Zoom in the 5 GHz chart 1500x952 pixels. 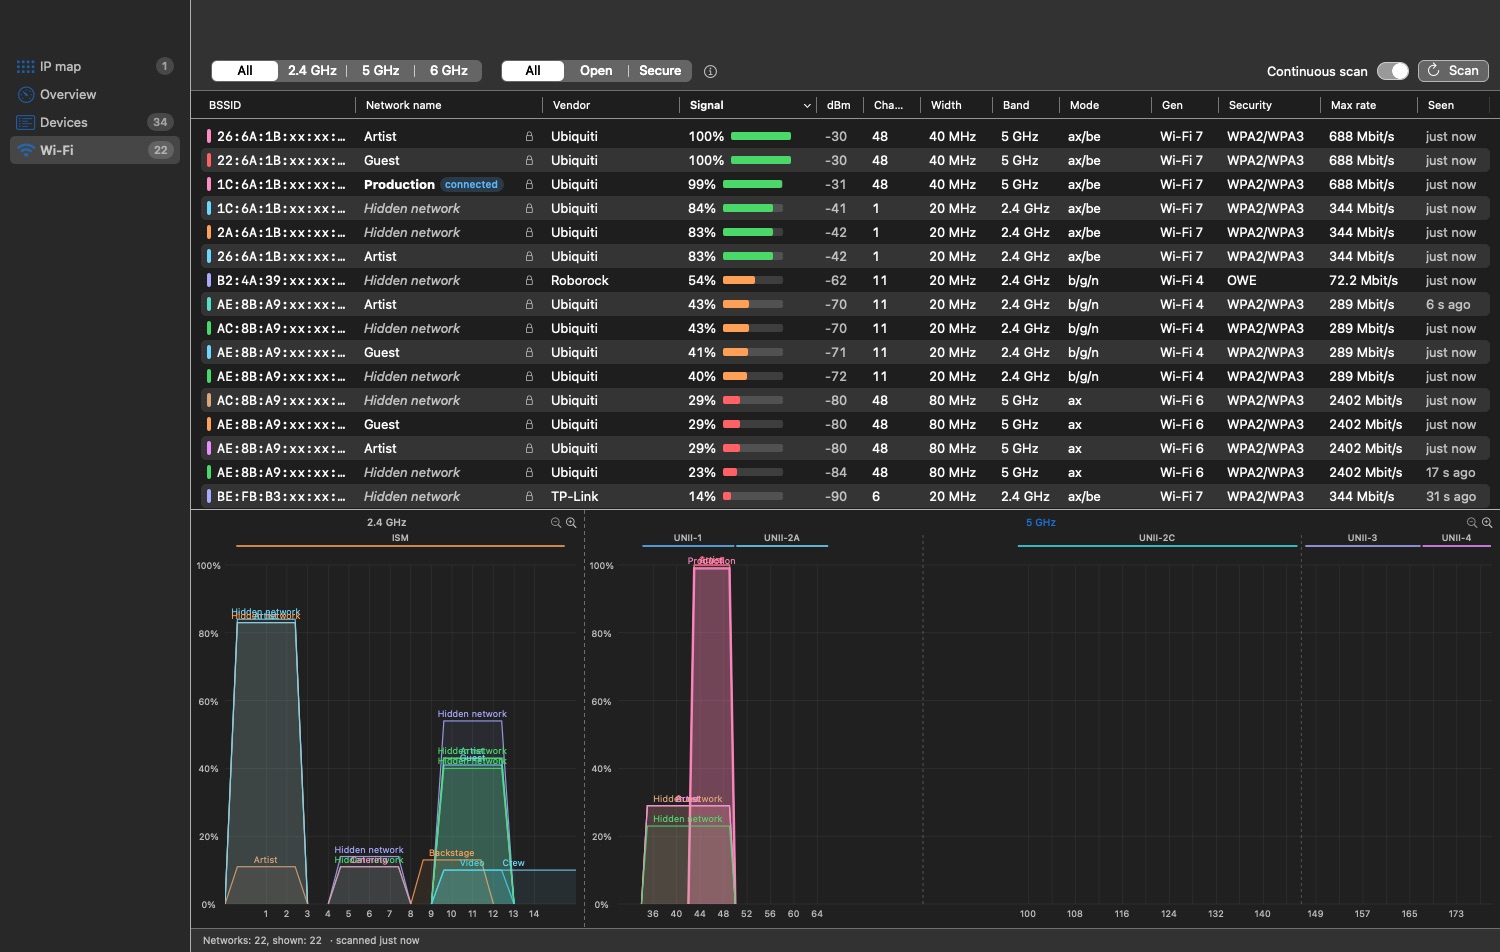(1487, 522)
